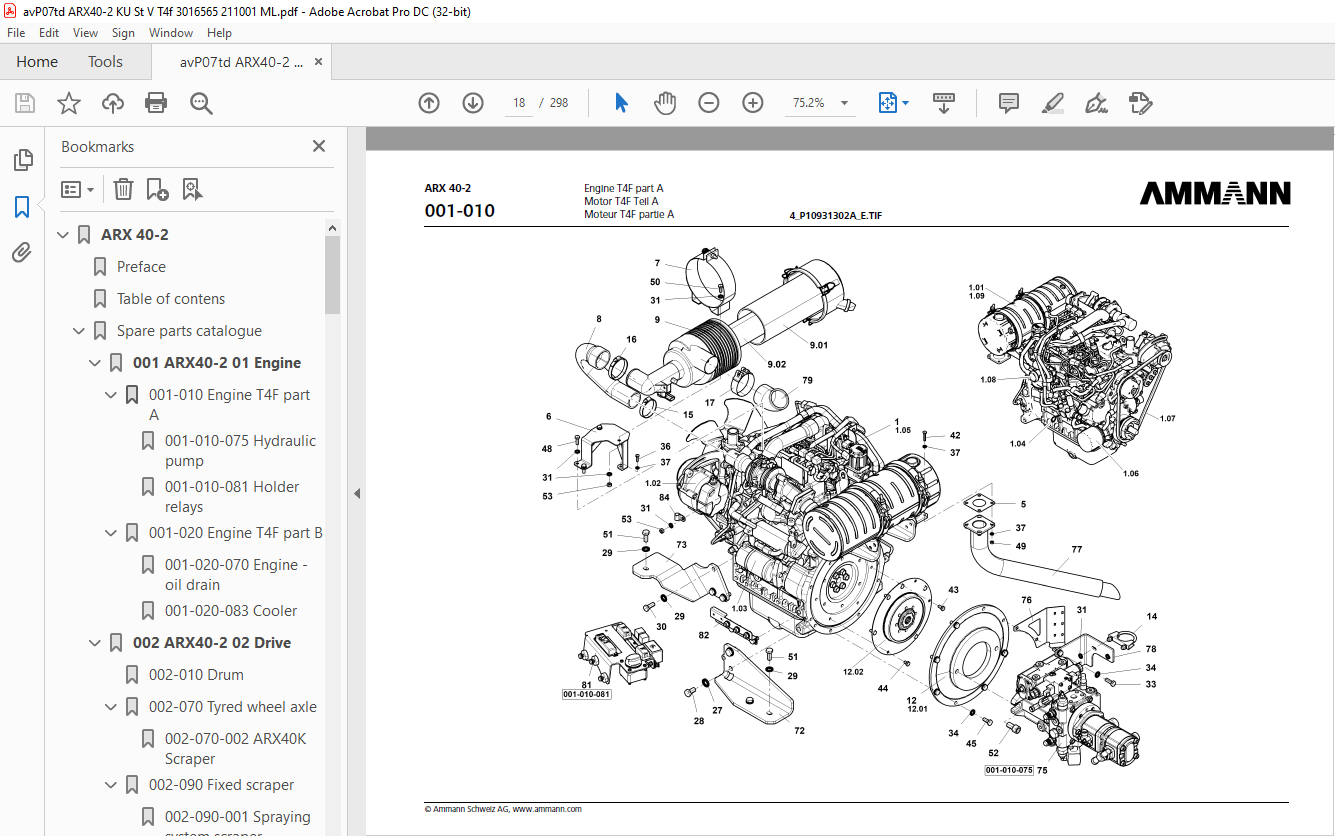Collapse the 002 ARX40-2 02 Drive node
This screenshot has height=836, width=1335.
click(x=95, y=643)
